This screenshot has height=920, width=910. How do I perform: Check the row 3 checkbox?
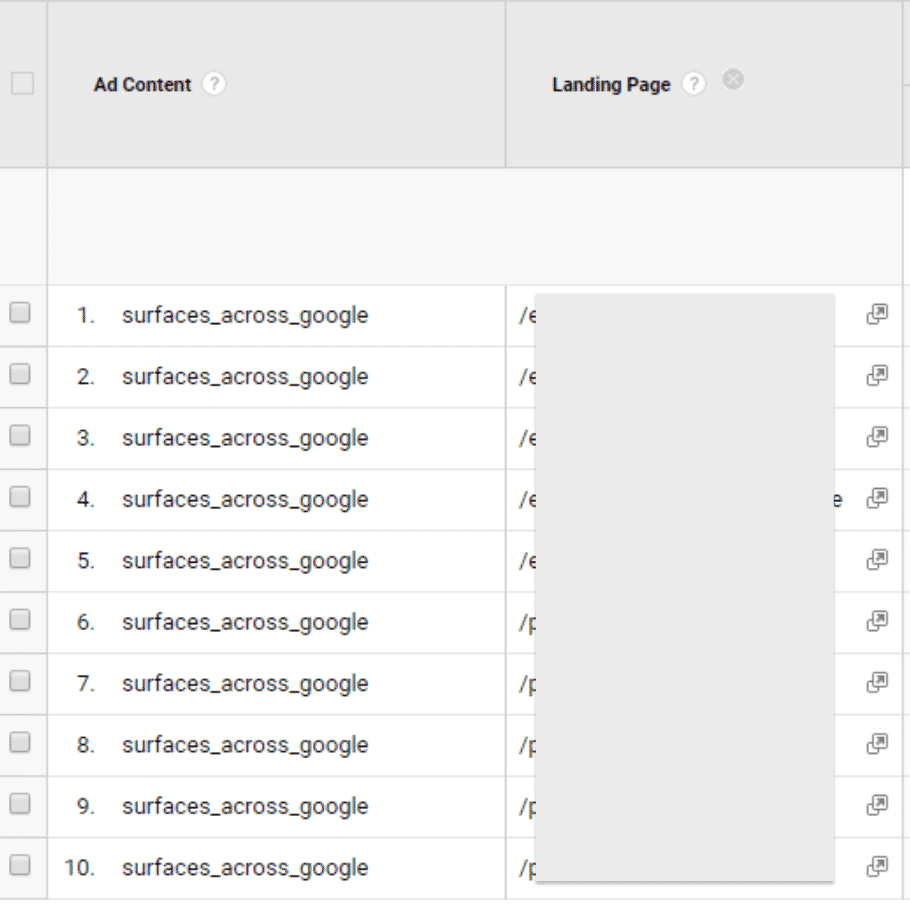20,435
